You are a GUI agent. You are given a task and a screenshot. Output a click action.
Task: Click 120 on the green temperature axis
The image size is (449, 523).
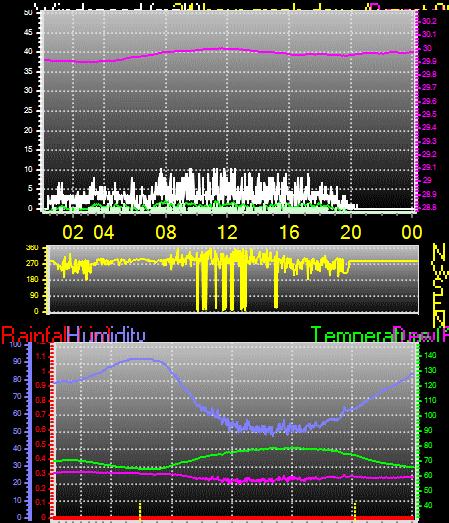coord(430,386)
